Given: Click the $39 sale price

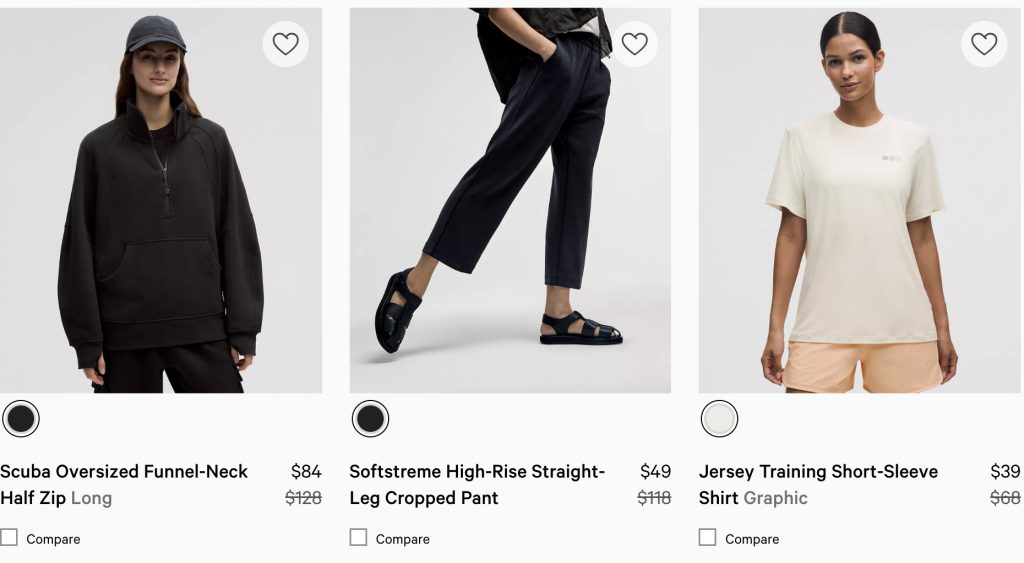Looking at the screenshot, I should click(x=1005, y=472).
